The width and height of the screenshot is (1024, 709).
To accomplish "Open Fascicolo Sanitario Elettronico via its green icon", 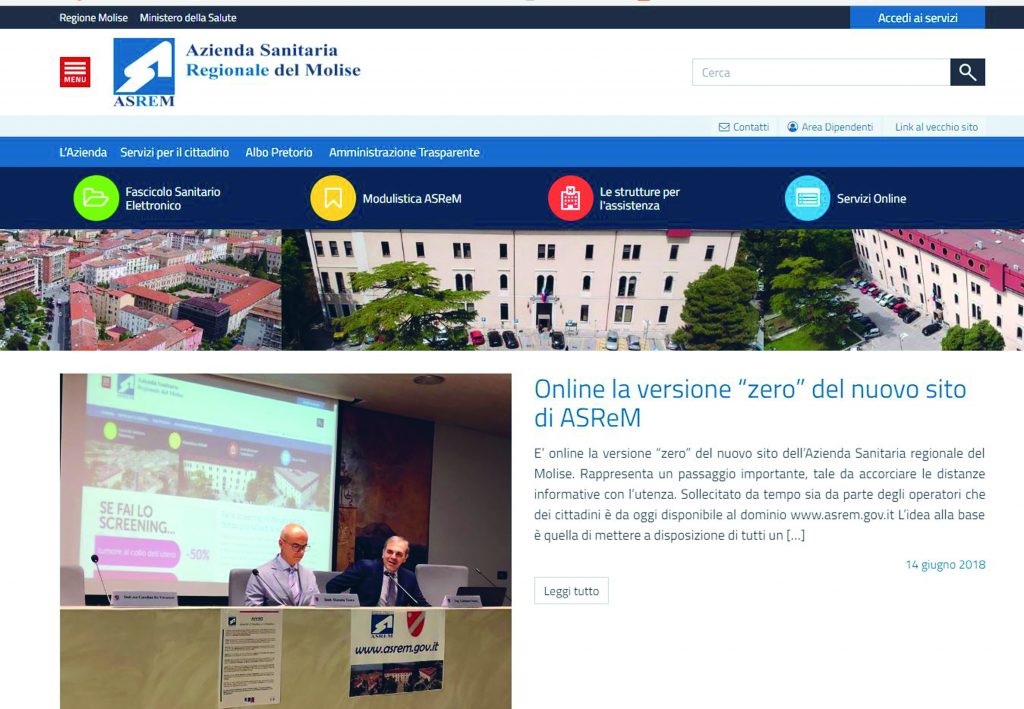I will (x=96, y=197).
